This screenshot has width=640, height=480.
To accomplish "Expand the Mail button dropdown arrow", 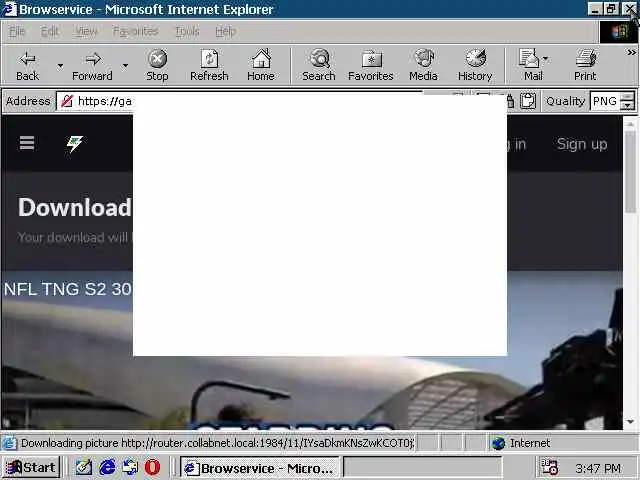I will click(x=546, y=59).
